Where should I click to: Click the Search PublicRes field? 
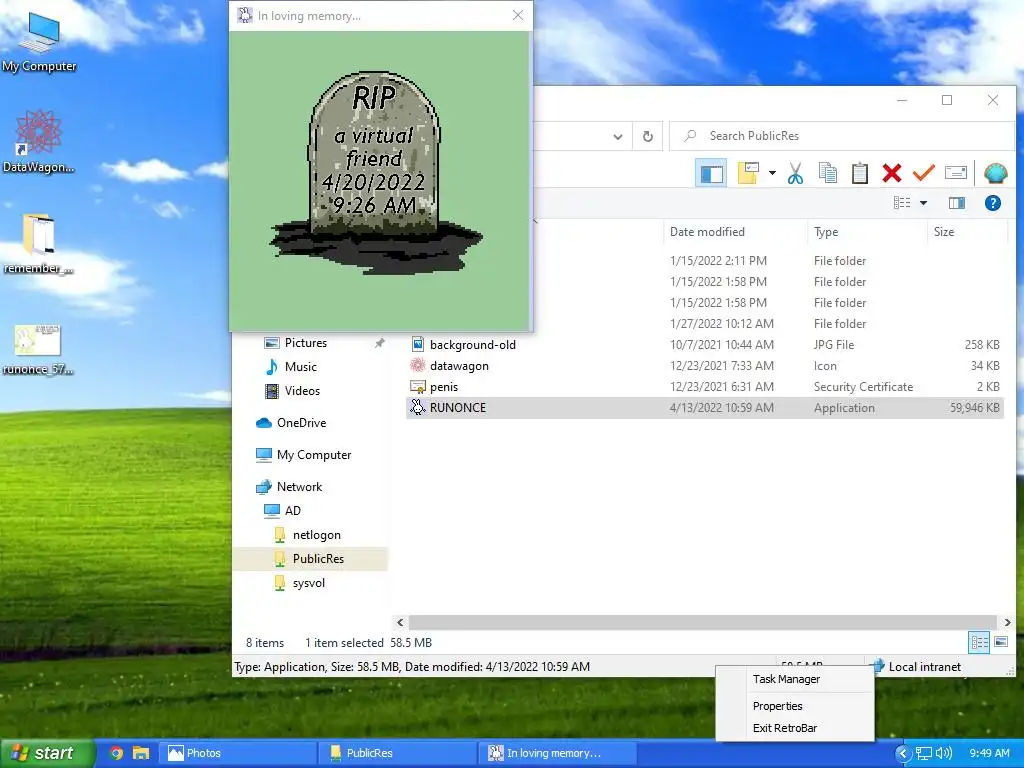(842, 136)
